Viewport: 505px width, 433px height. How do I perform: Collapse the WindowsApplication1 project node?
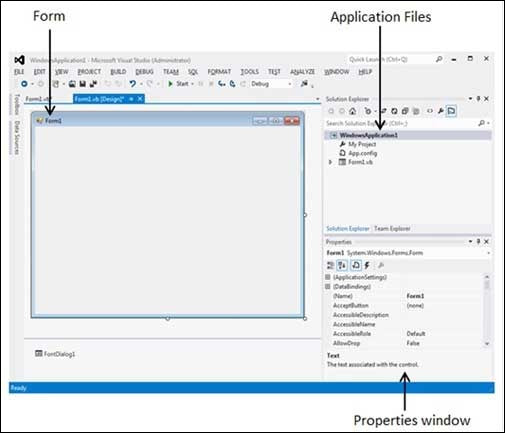[333, 135]
